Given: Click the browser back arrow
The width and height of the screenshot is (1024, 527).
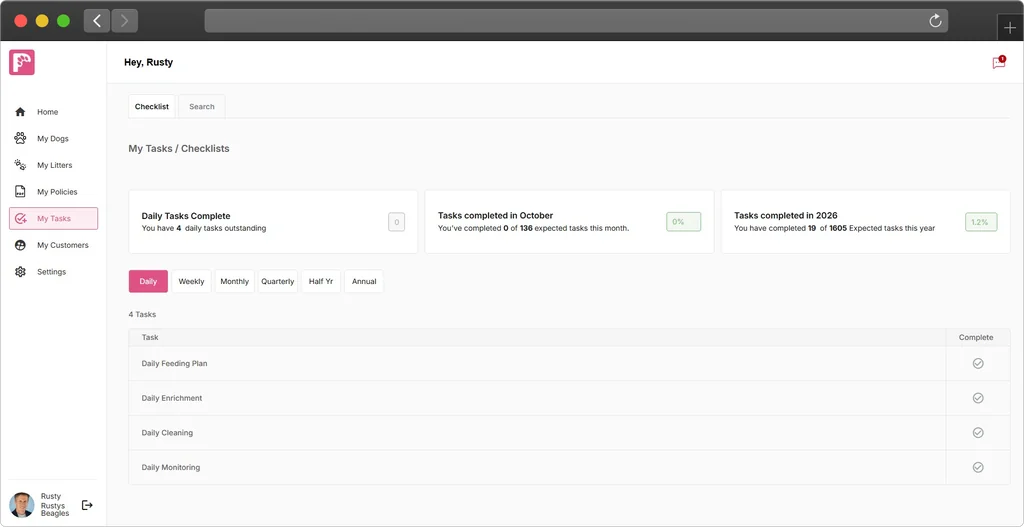Looking at the screenshot, I should [x=97, y=21].
